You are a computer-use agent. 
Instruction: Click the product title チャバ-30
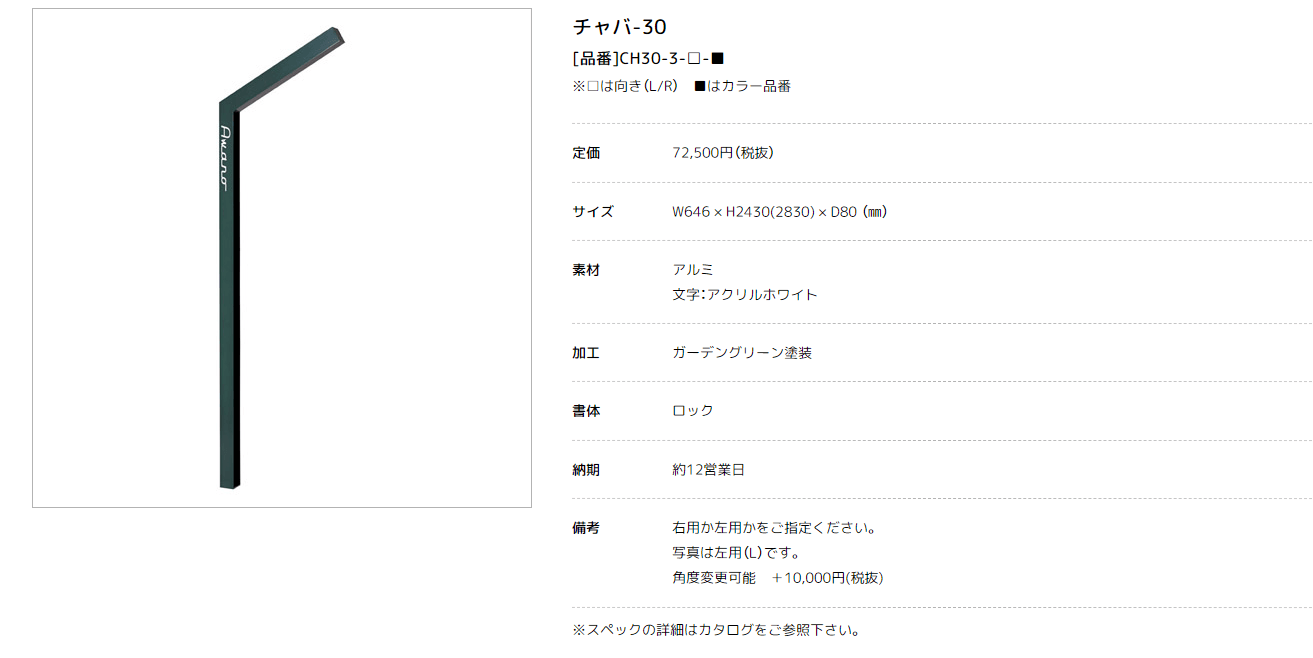point(619,27)
